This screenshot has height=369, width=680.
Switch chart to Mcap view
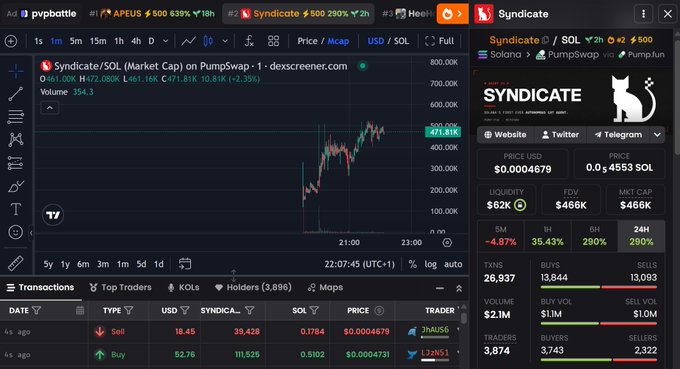pos(338,41)
